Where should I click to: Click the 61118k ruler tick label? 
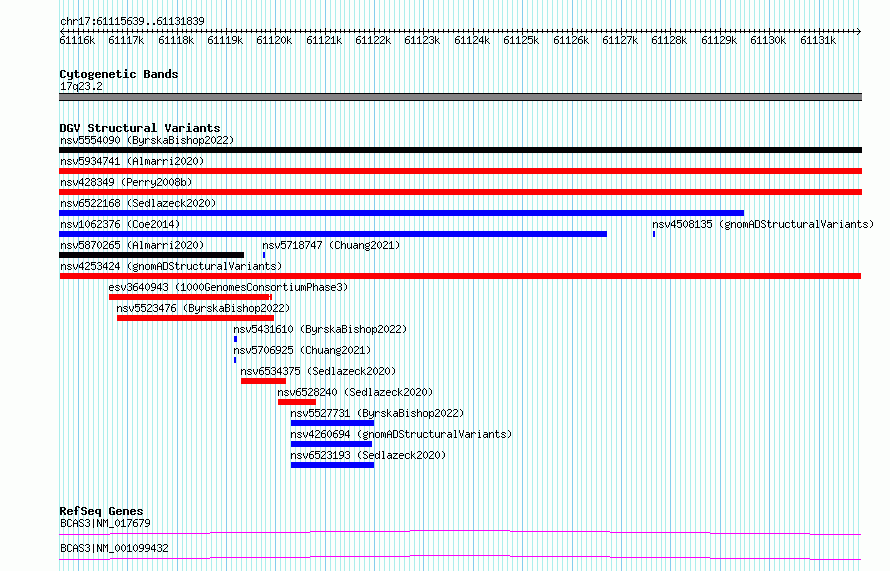(176, 41)
